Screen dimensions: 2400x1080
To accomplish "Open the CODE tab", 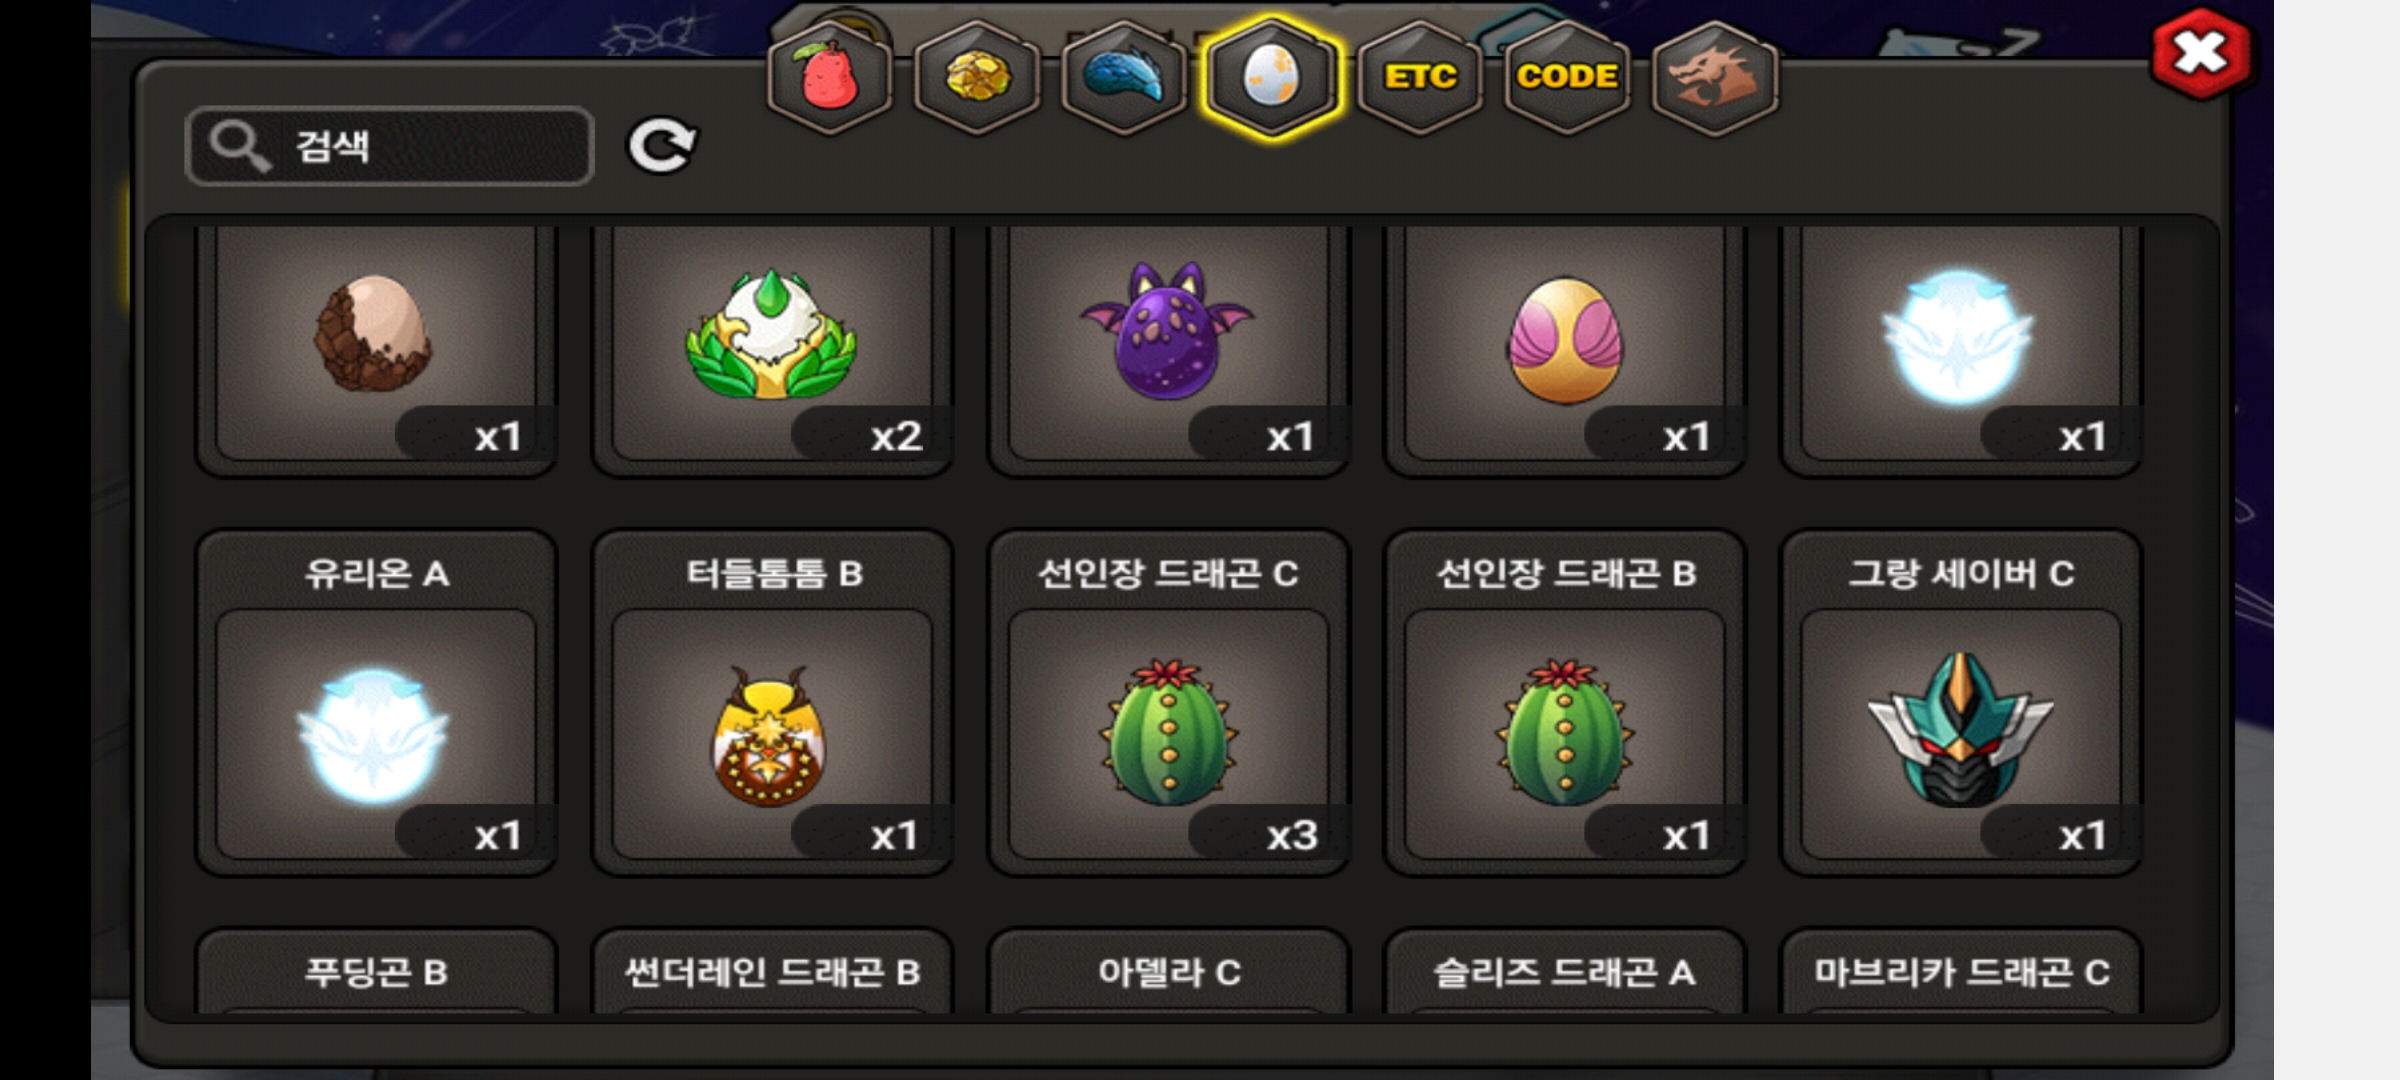I will click(1567, 77).
